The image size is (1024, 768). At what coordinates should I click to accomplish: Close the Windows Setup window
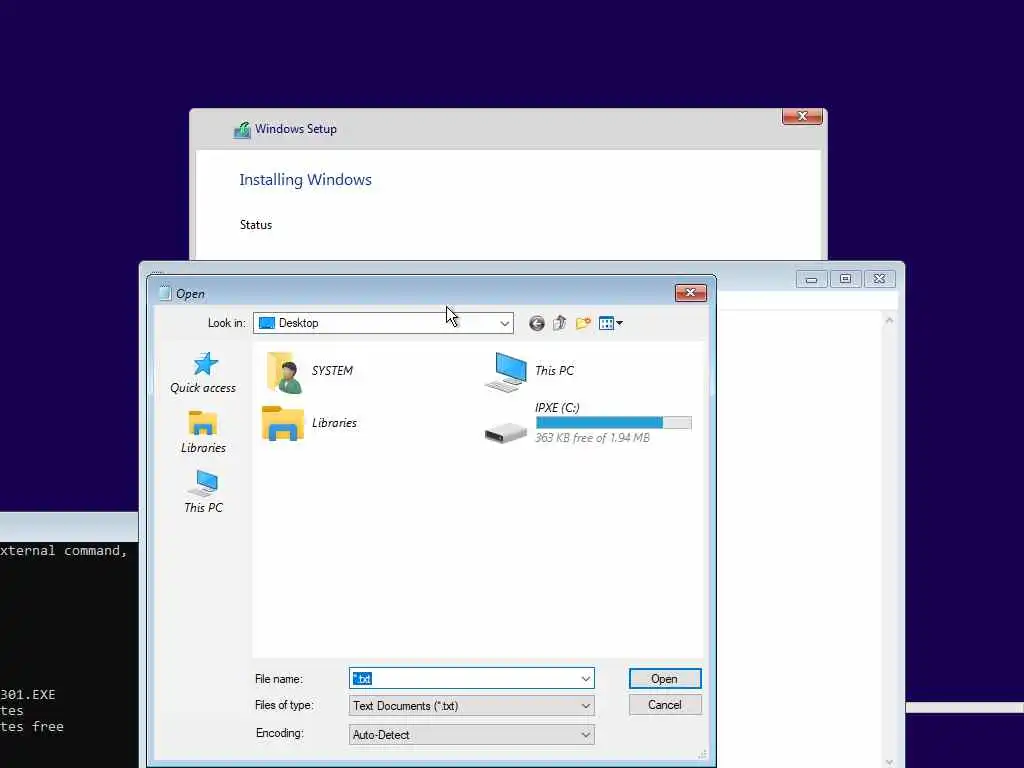point(802,116)
